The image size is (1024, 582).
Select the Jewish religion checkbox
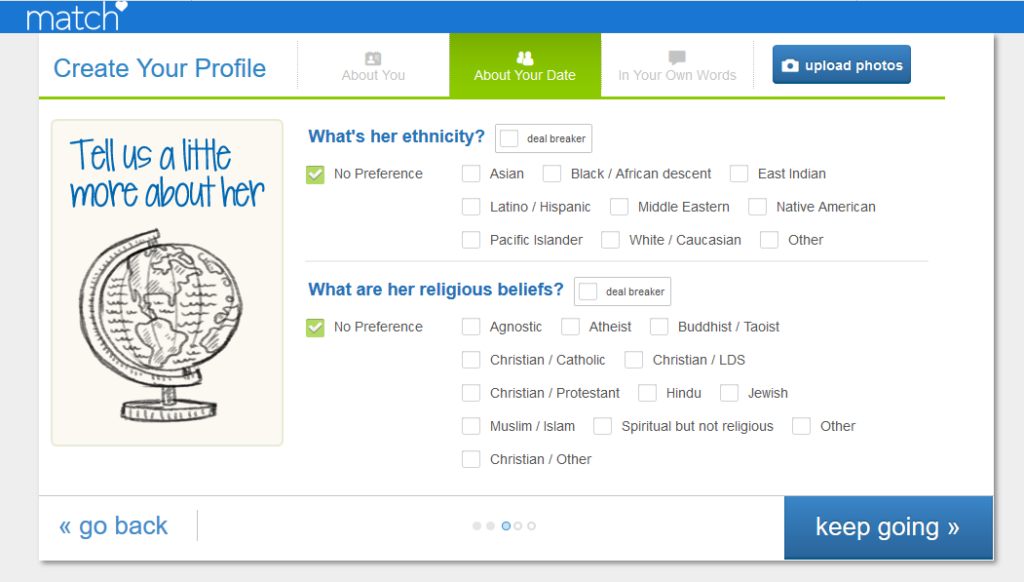729,392
